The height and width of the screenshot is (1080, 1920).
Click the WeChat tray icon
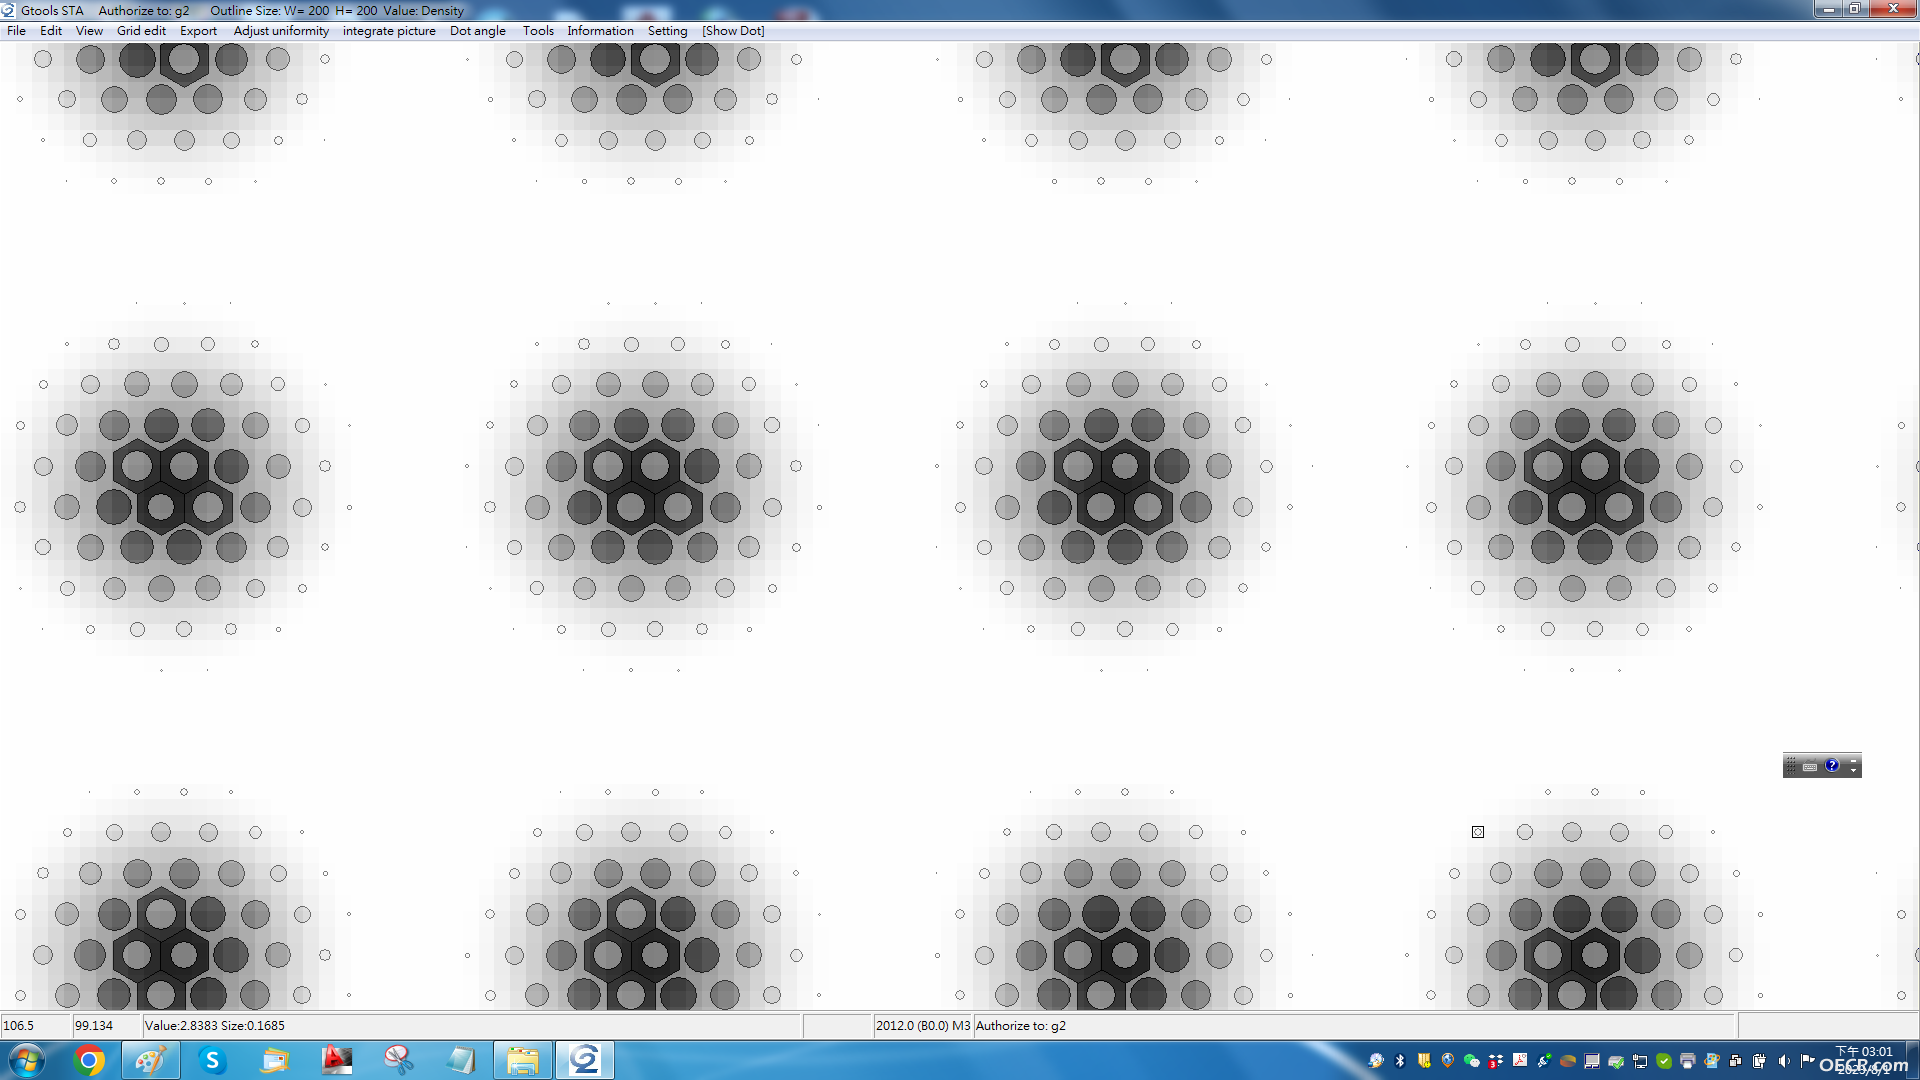(1472, 1061)
